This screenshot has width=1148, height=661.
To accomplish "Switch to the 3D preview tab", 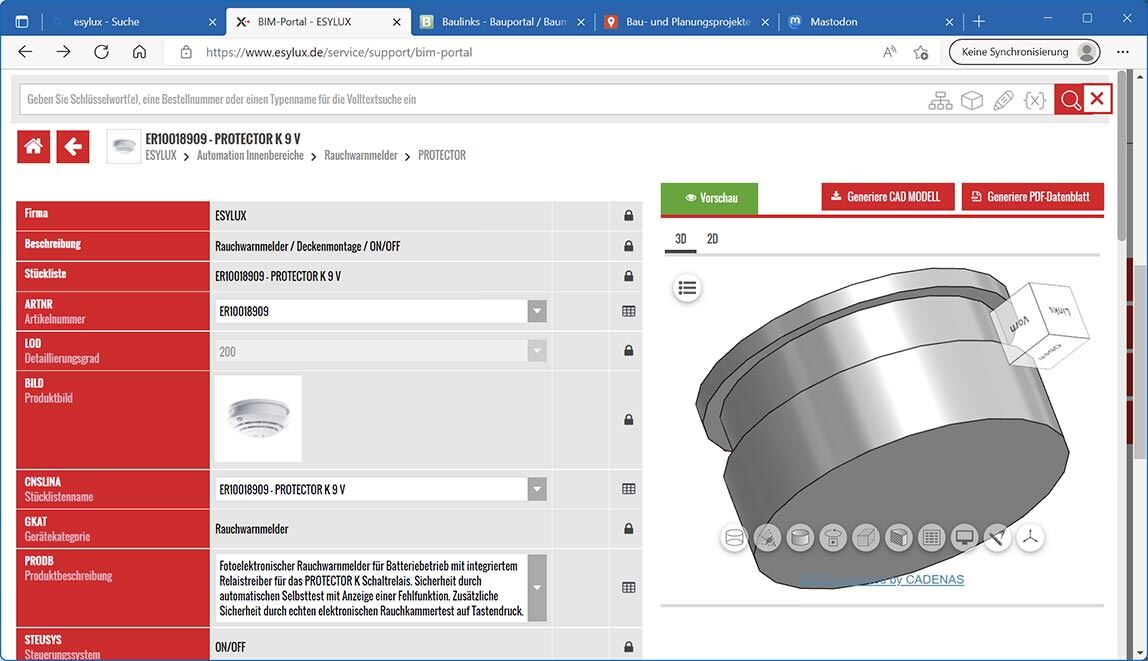I will pyautogui.click(x=680, y=239).
